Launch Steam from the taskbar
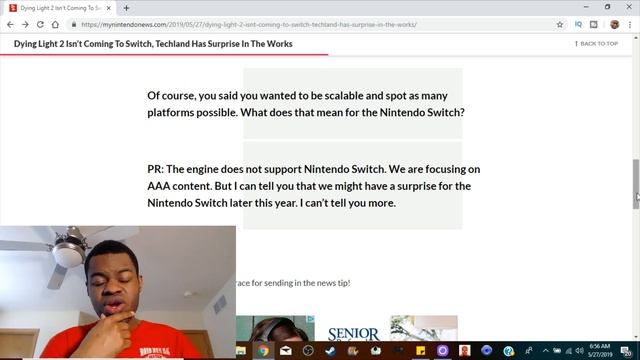This screenshot has height=360, width=640. point(330,351)
